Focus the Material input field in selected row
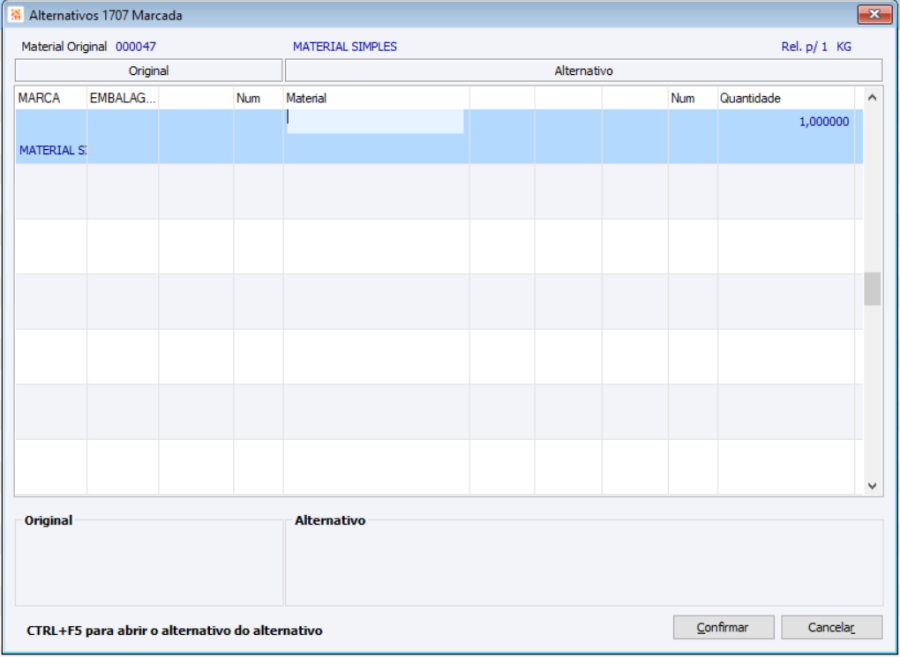900x657 pixels. pyautogui.click(x=375, y=121)
